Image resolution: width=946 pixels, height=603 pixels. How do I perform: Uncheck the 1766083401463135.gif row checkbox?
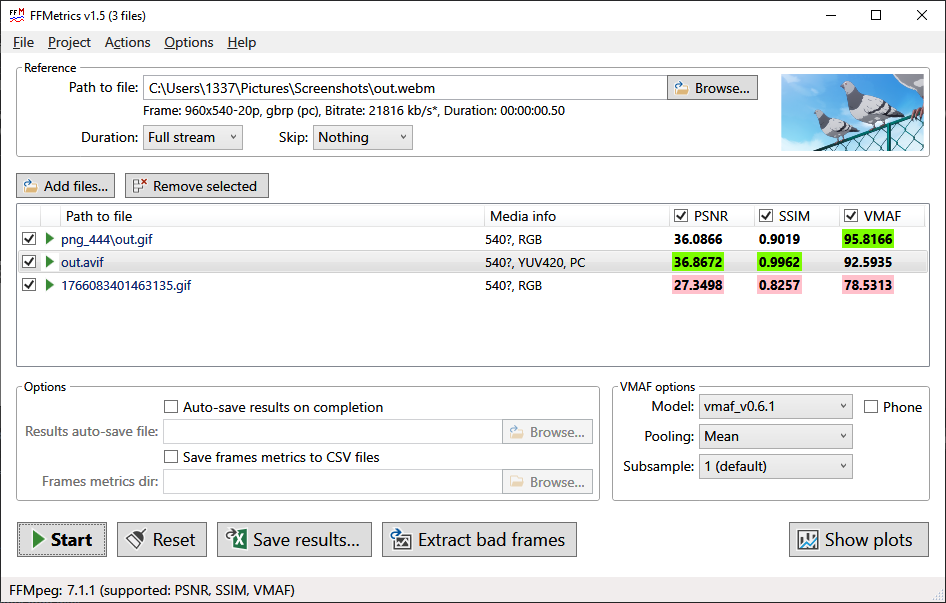pos(28,285)
